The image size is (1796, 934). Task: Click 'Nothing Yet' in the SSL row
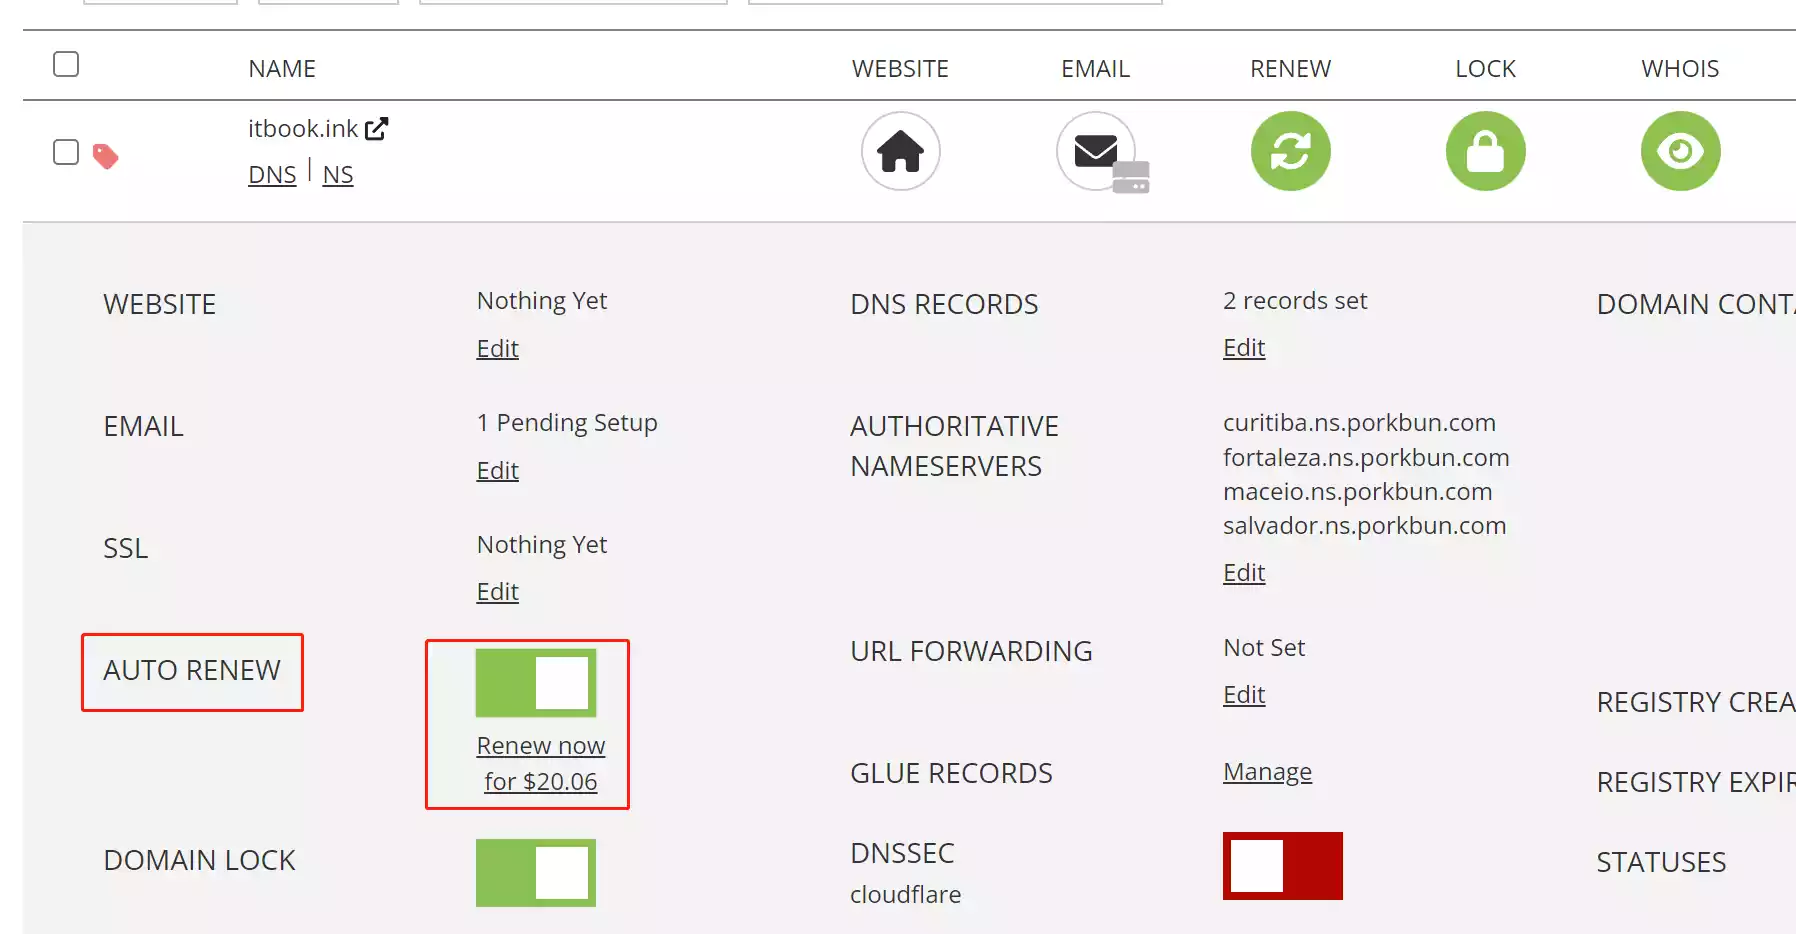click(542, 545)
